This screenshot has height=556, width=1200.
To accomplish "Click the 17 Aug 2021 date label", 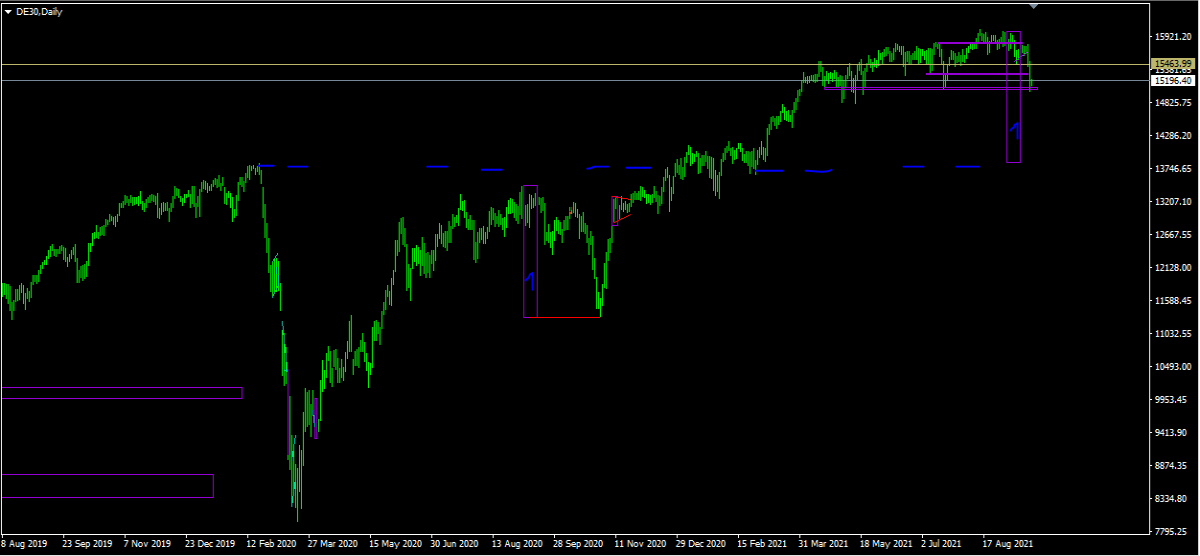I will [x=1007, y=545].
